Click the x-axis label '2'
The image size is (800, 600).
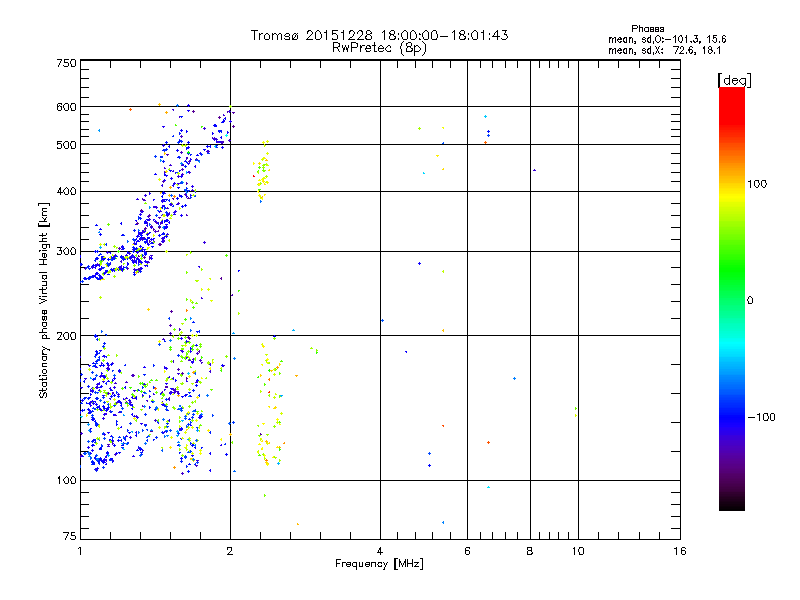point(230,551)
